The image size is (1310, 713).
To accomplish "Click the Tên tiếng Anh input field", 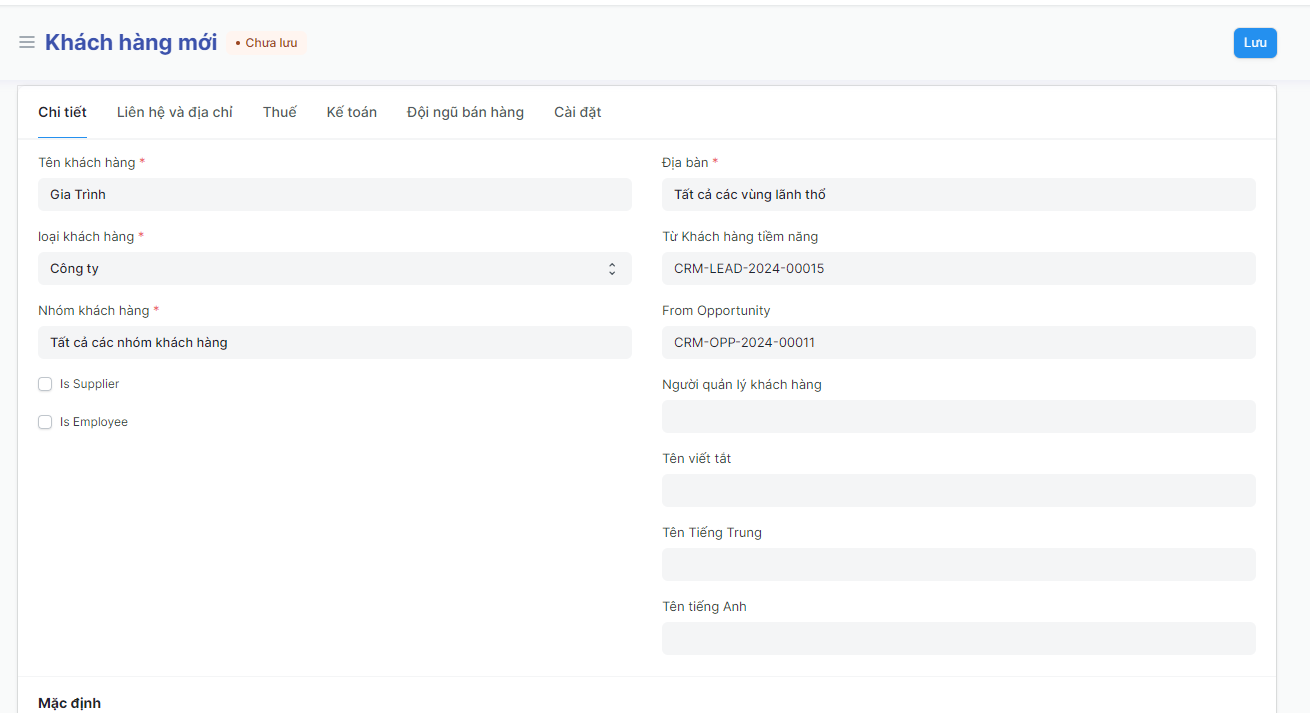I will pyautogui.click(x=957, y=639).
